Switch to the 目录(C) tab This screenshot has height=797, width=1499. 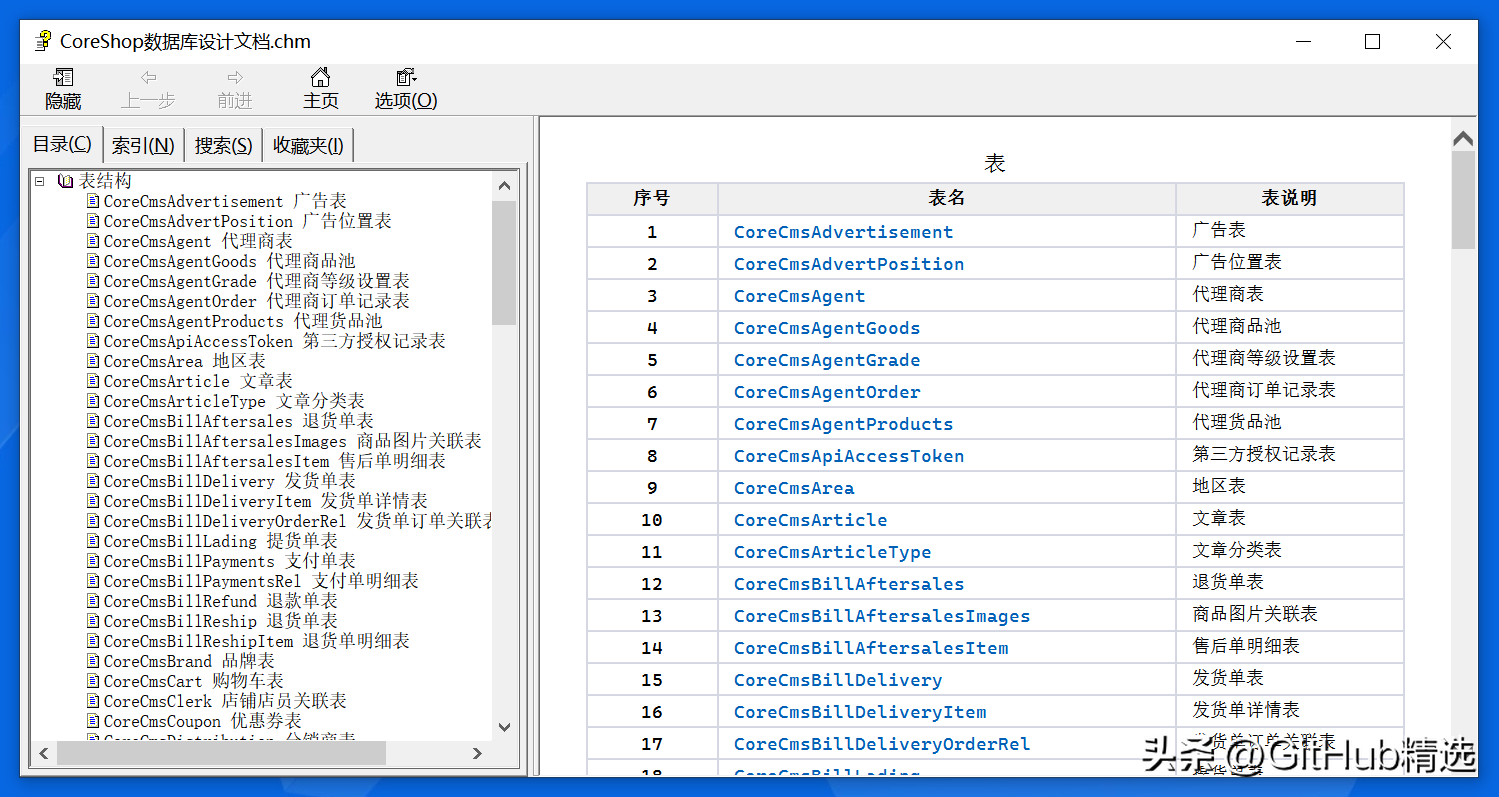coord(62,145)
